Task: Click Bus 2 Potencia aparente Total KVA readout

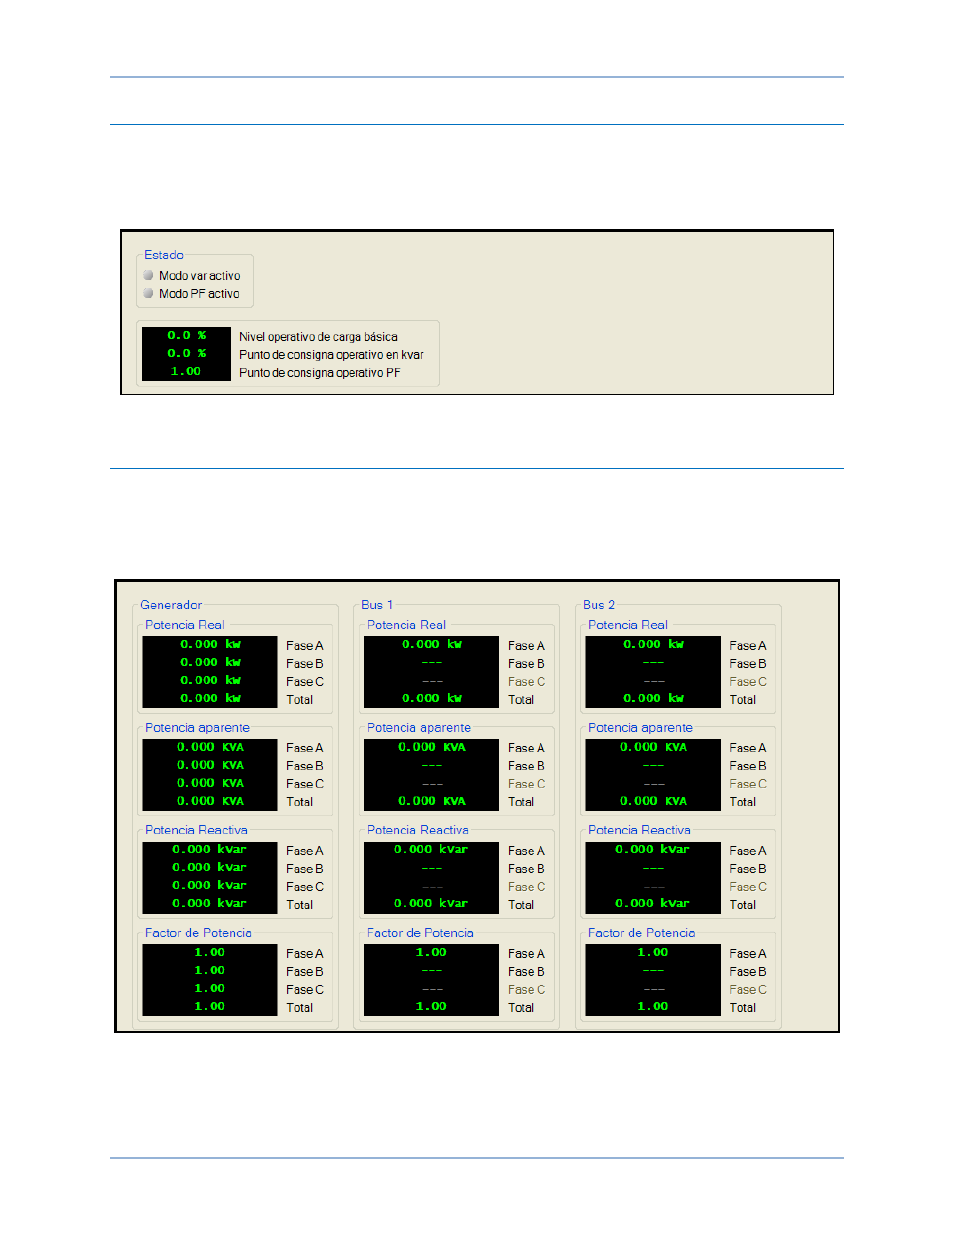Action: click(x=653, y=801)
